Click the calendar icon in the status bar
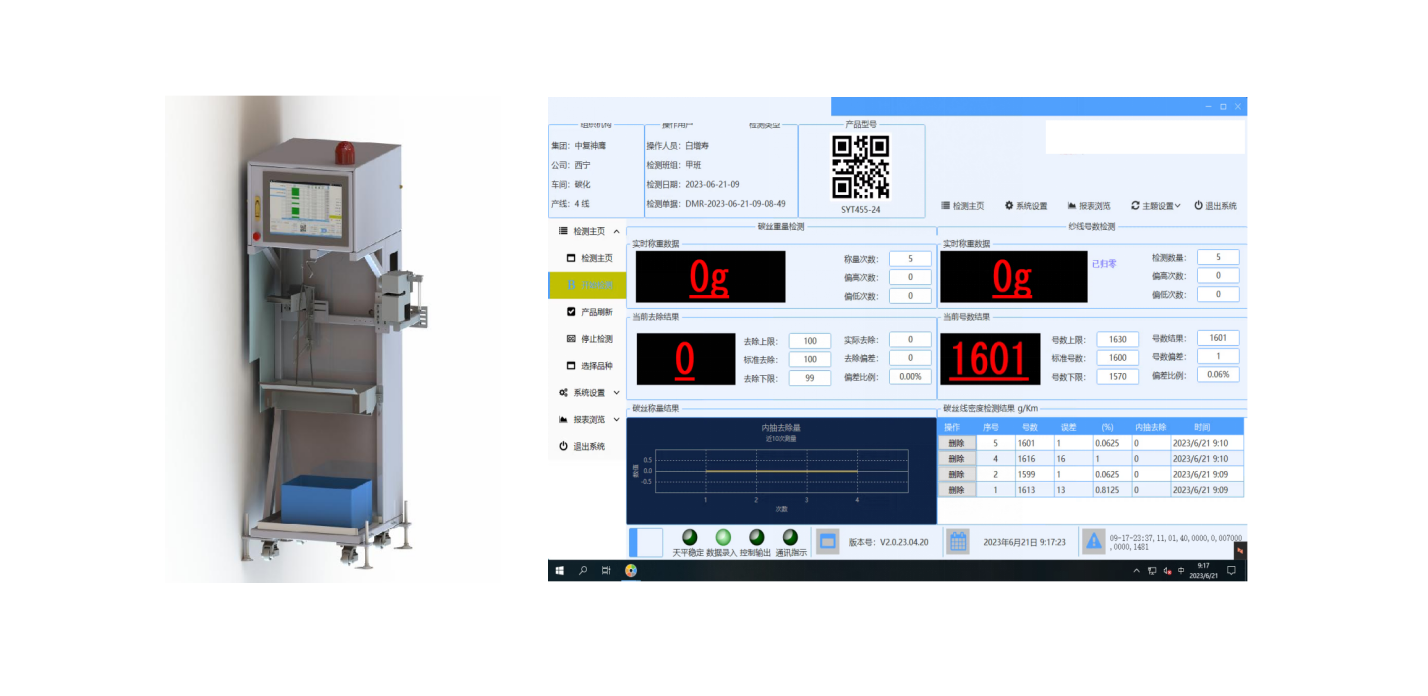 957,542
